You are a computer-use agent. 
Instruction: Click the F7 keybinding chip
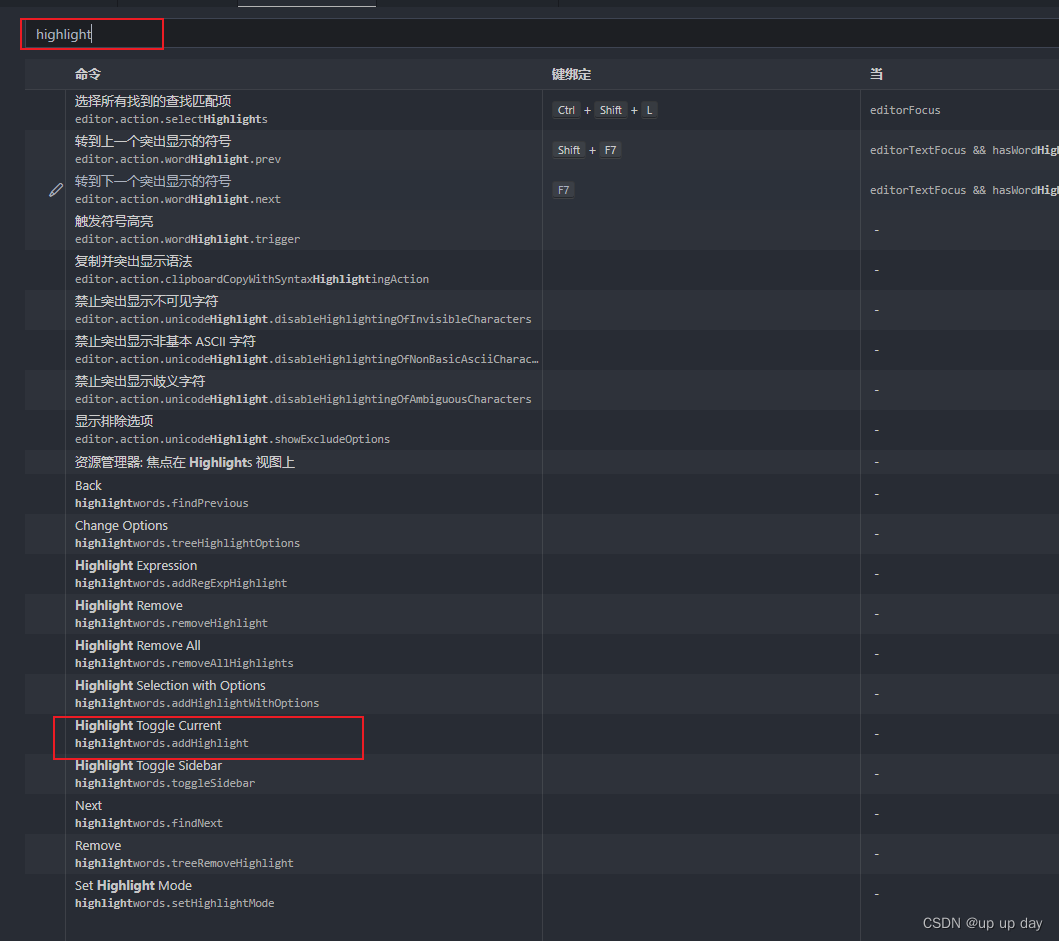click(x=563, y=189)
